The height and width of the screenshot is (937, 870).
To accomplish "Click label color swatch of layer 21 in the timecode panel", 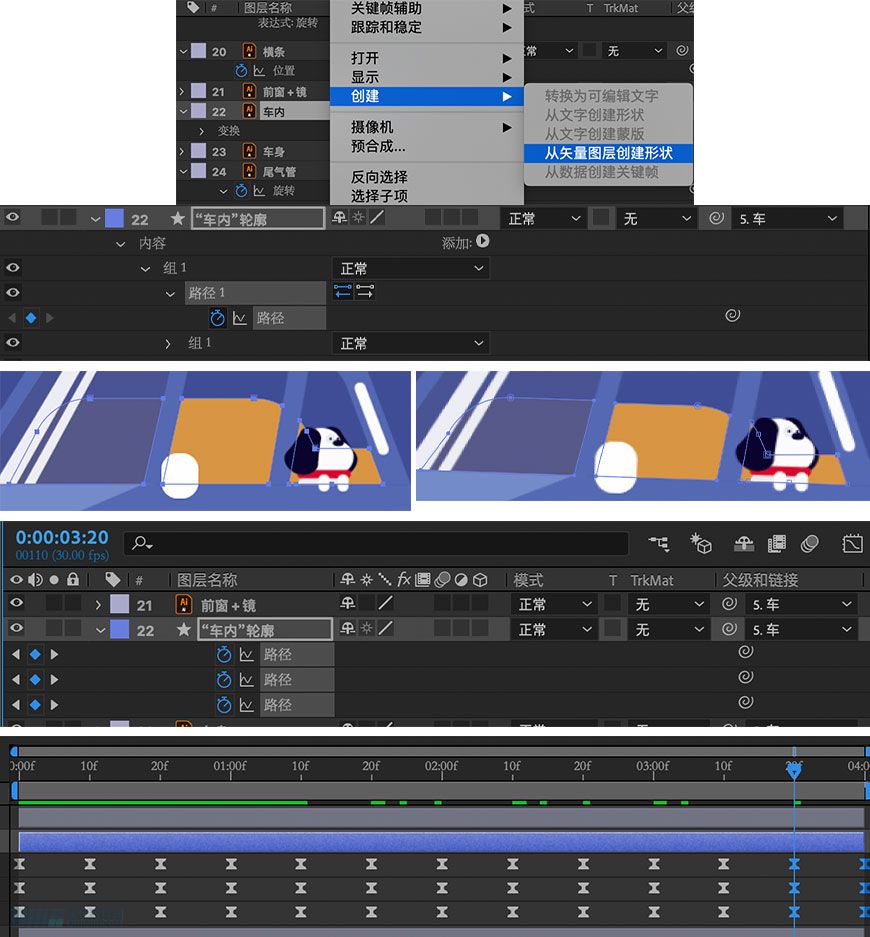I will pyautogui.click(x=120, y=604).
